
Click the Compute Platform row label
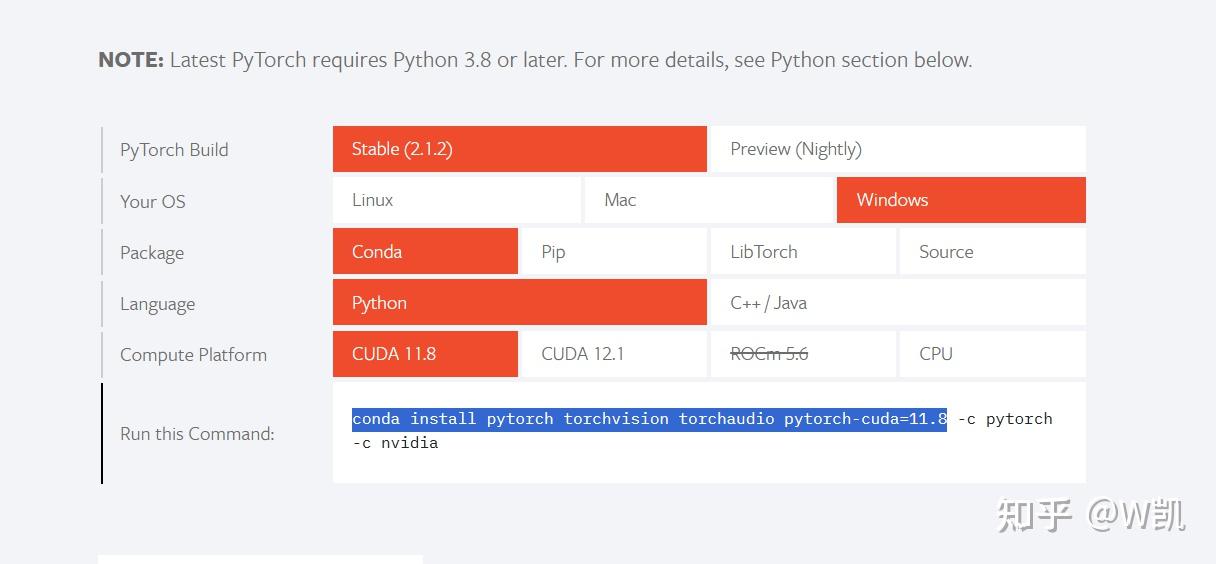tap(193, 355)
